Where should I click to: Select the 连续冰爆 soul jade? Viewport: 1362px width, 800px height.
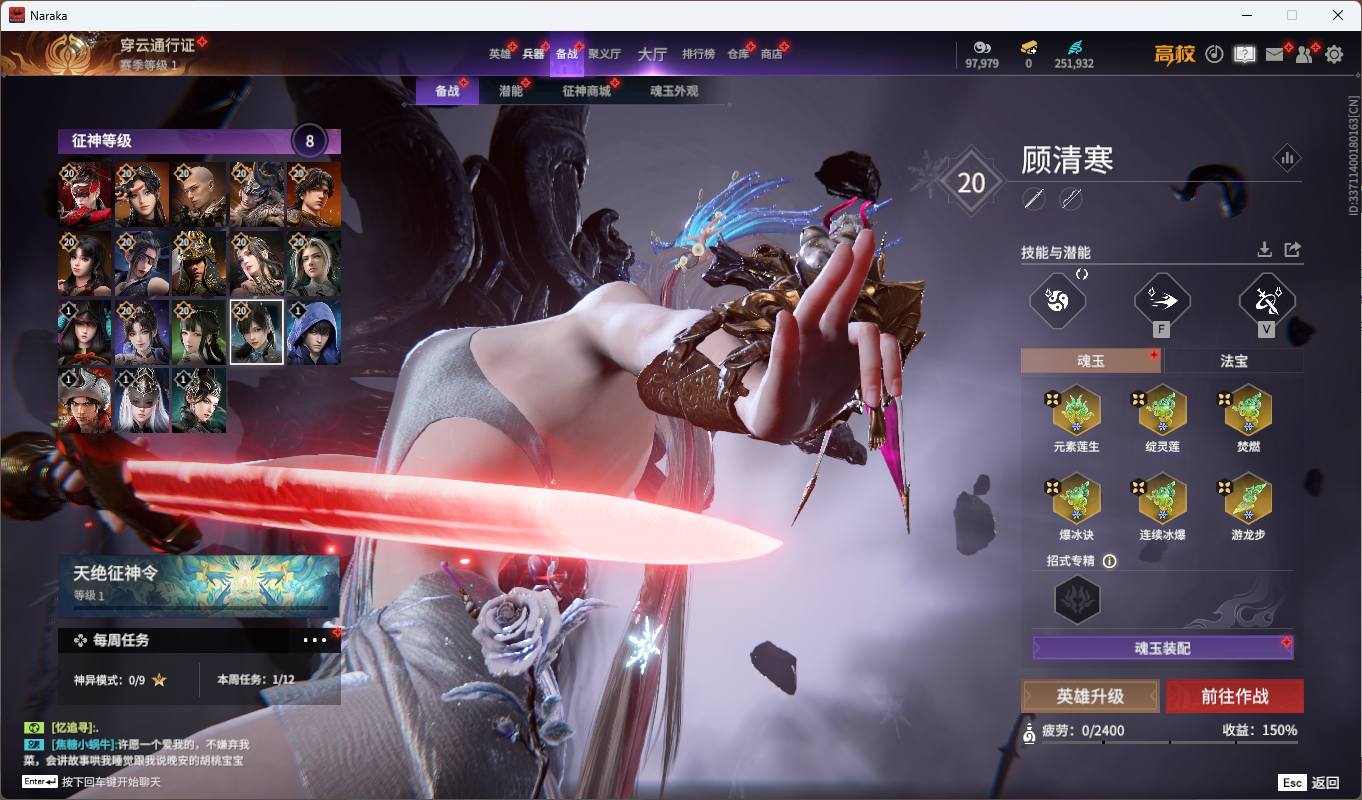coord(1162,499)
